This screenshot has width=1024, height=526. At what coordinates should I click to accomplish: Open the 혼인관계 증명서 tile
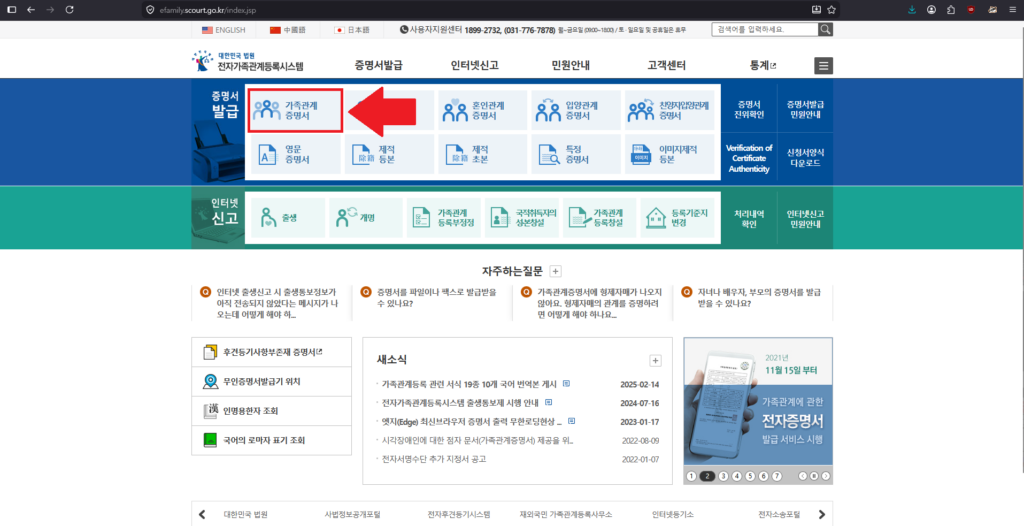click(x=482, y=110)
